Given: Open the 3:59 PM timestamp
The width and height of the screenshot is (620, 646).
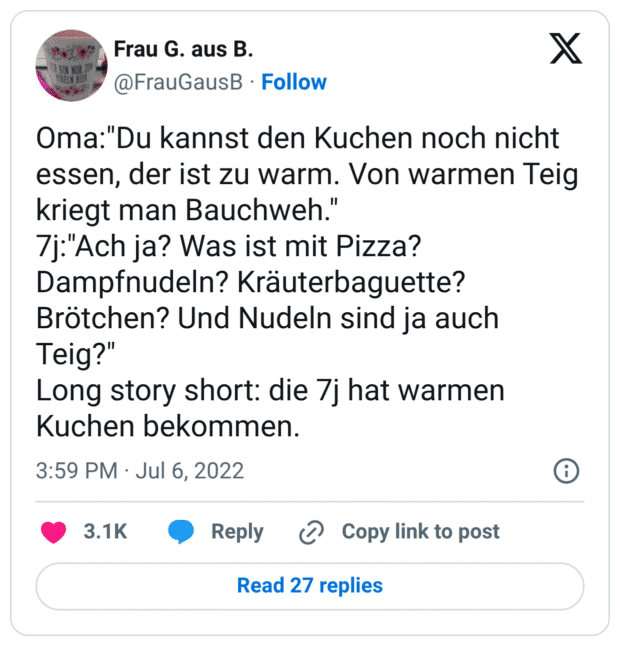Looking at the screenshot, I should [76, 470].
